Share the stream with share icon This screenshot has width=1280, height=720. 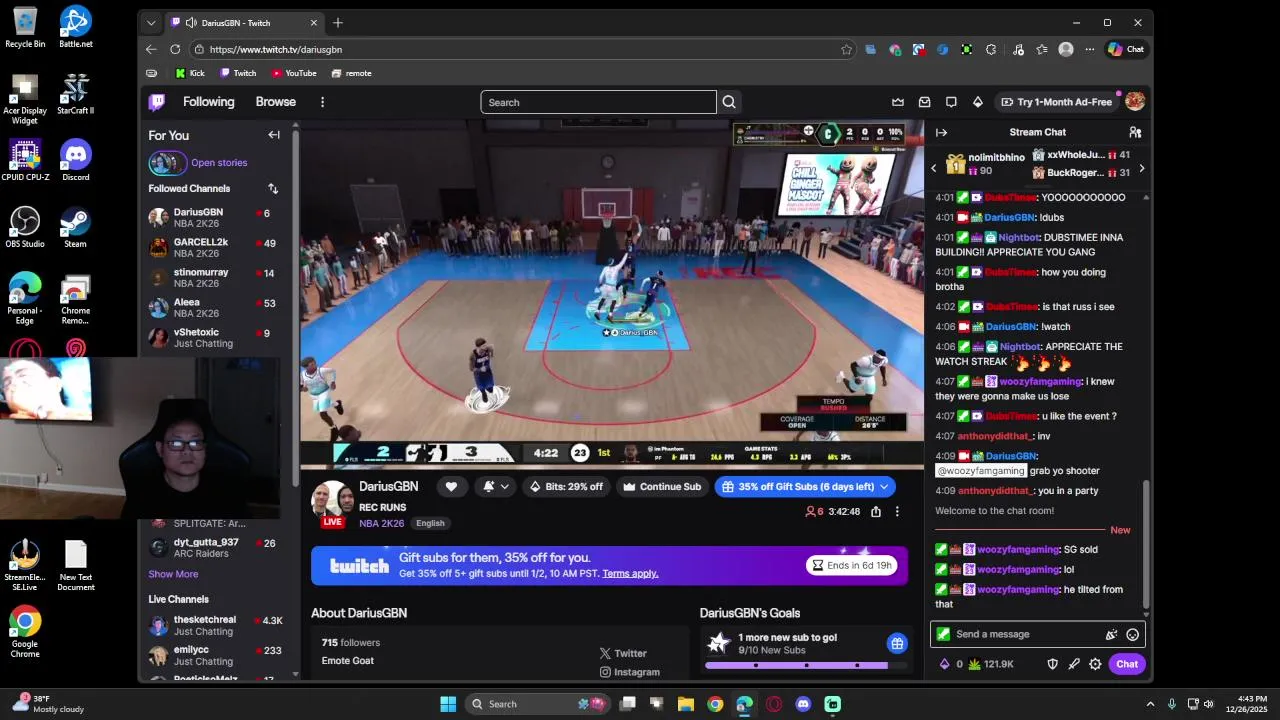876,512
